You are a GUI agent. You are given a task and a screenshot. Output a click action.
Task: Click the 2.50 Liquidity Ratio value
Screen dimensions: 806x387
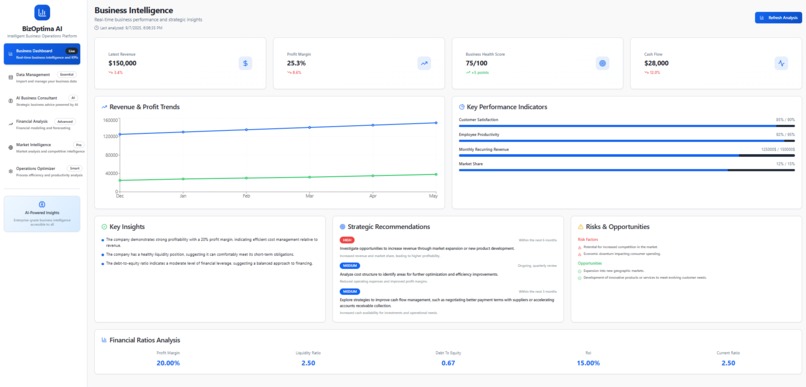(308, 363)
